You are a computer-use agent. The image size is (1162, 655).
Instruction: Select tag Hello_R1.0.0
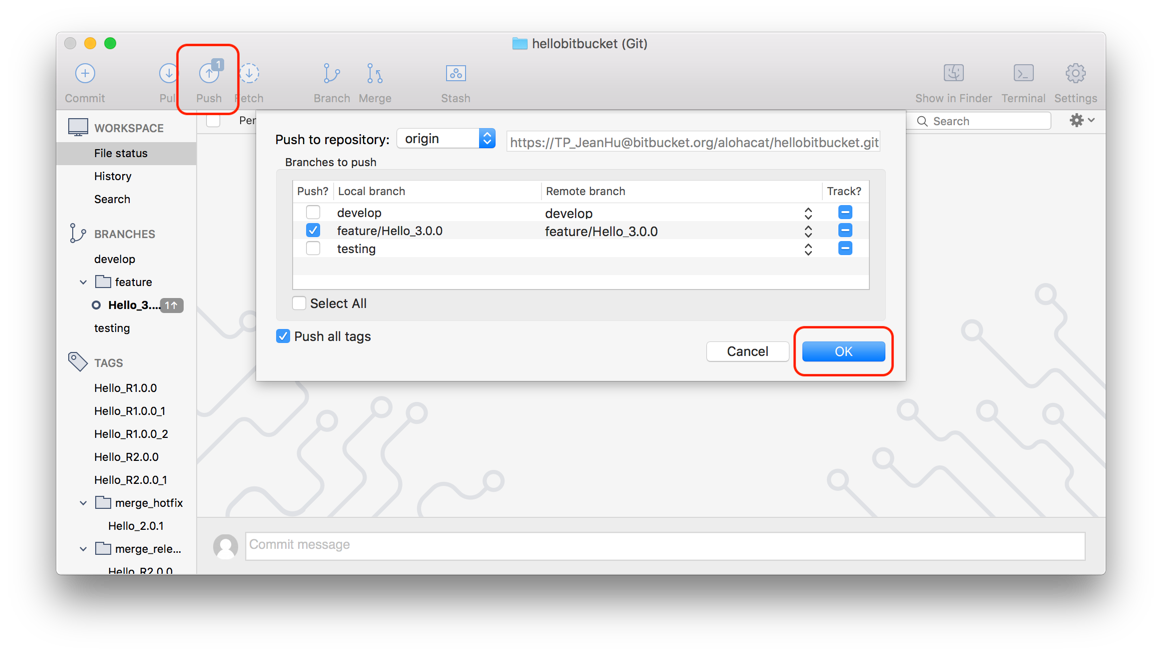click(x=127, y=388)
